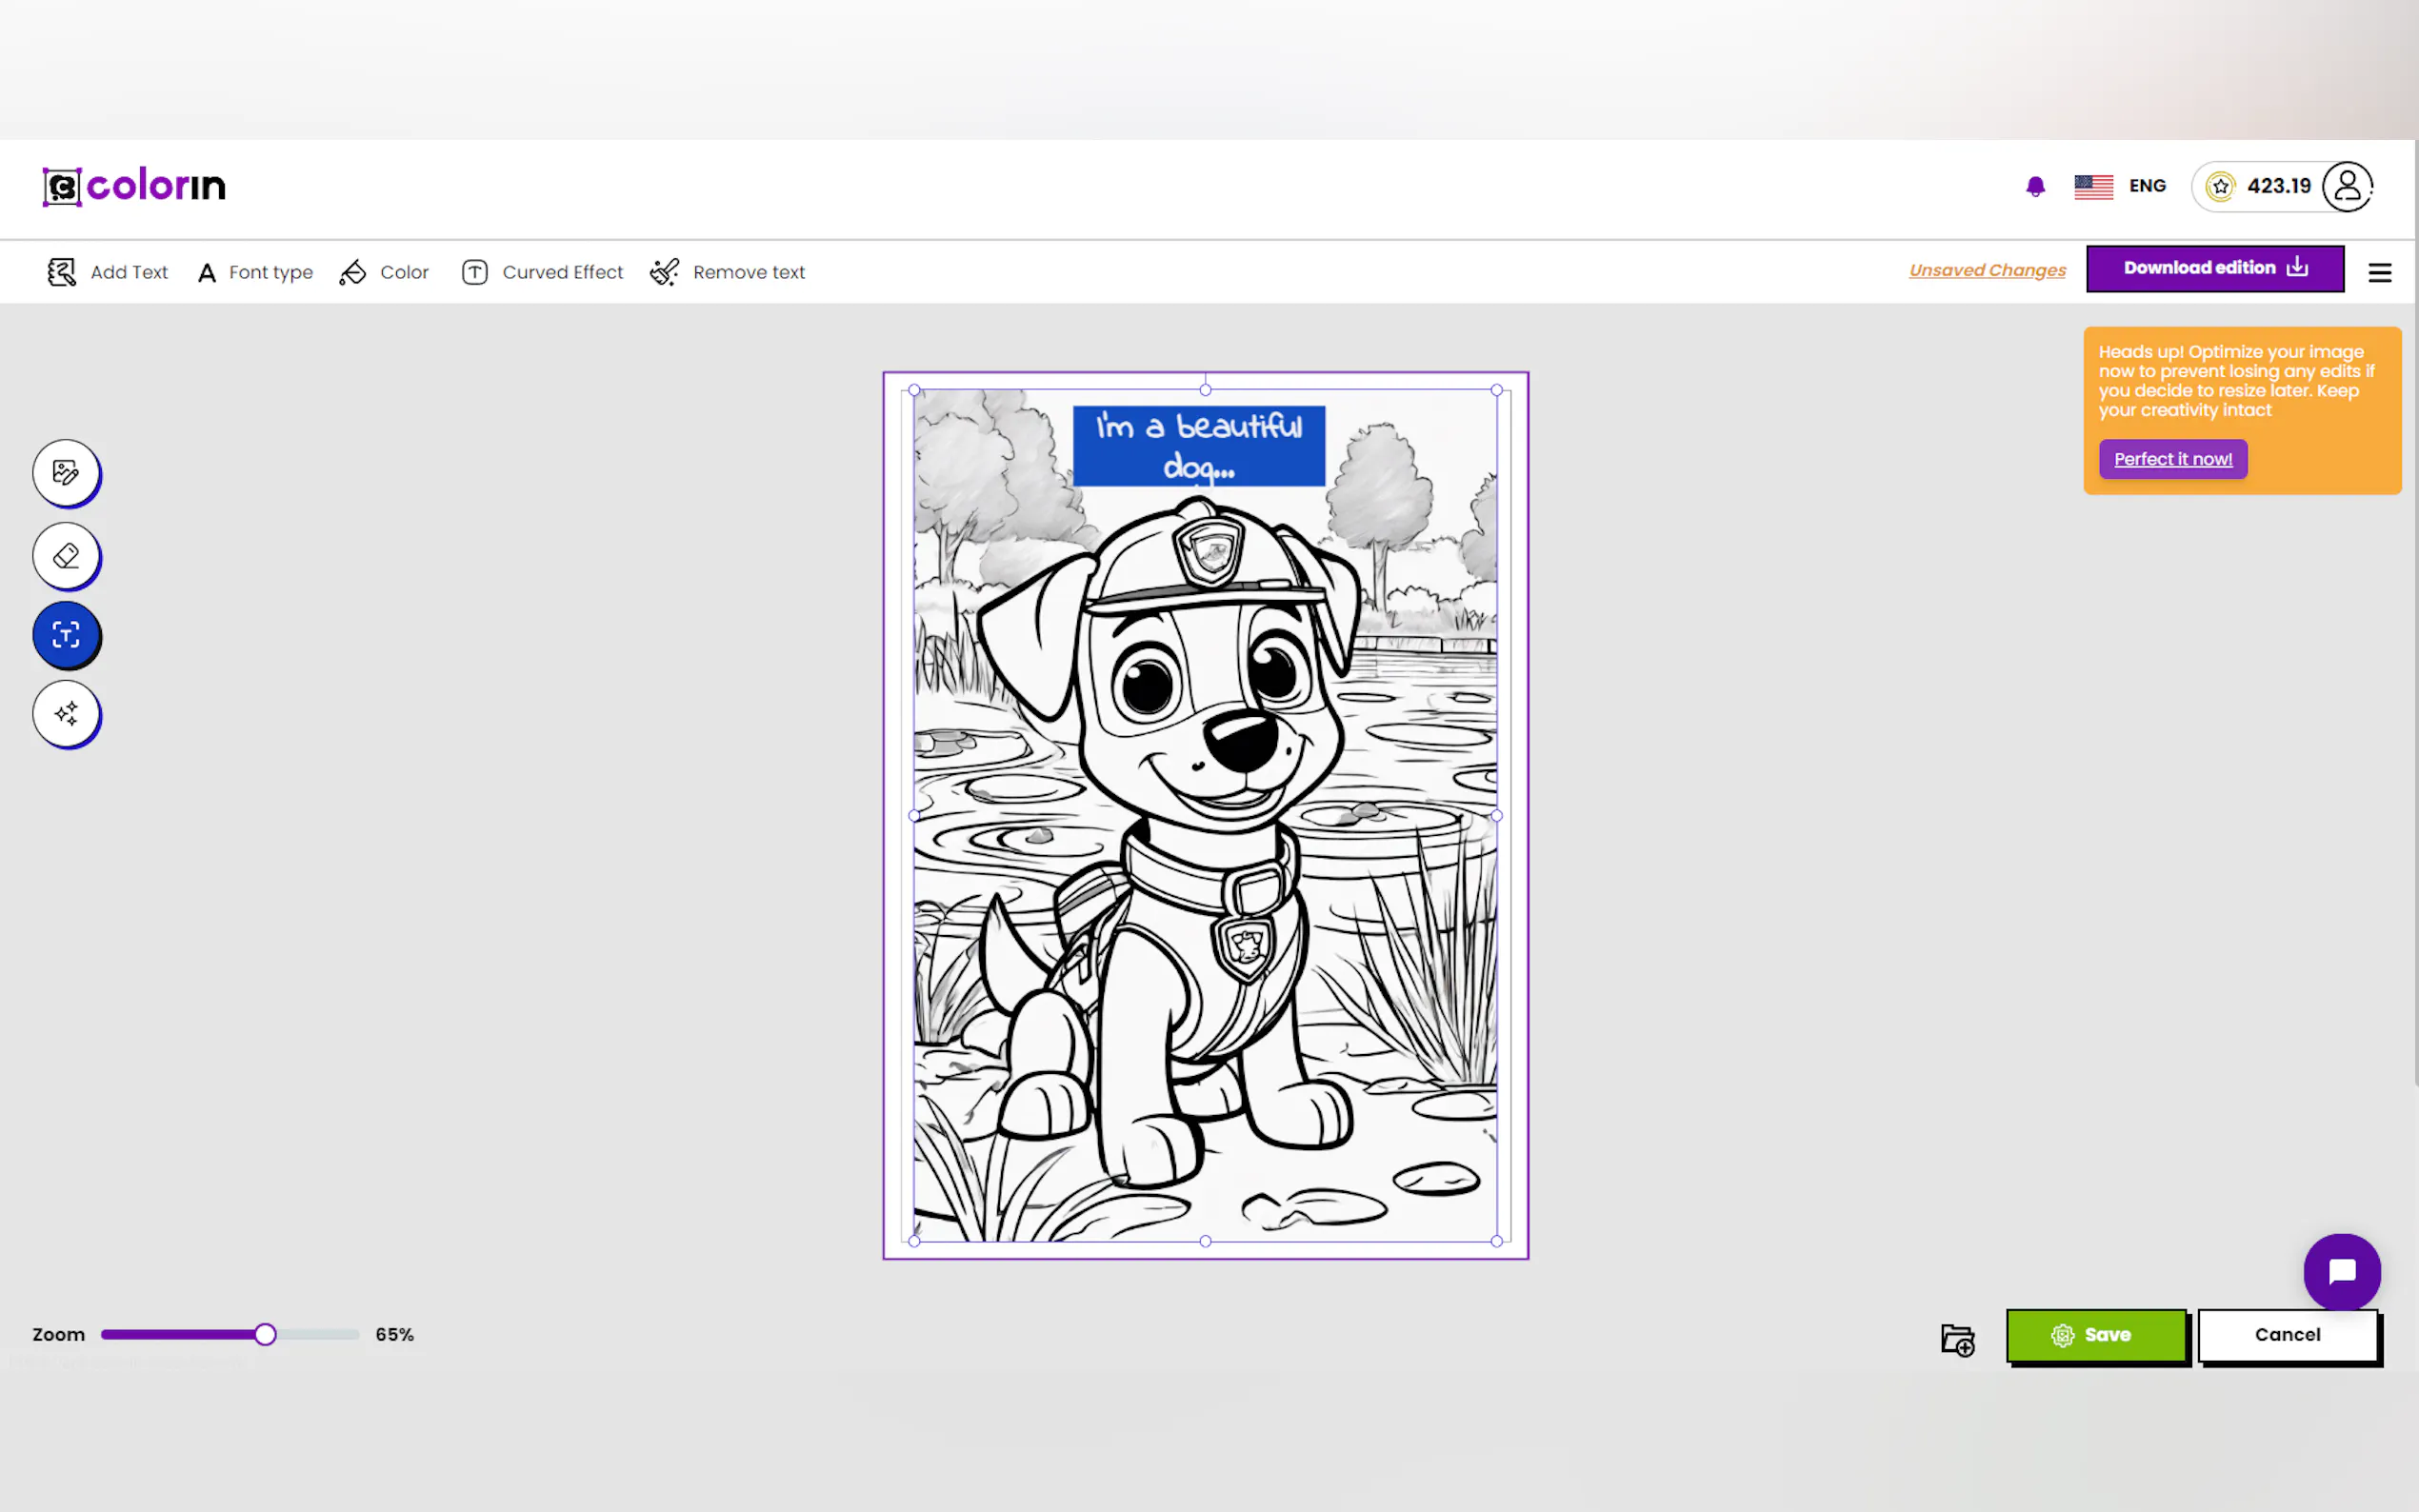Open ENG language selector
This screenshot has height=1512, width=2419.
click(x=2147, y=186)
